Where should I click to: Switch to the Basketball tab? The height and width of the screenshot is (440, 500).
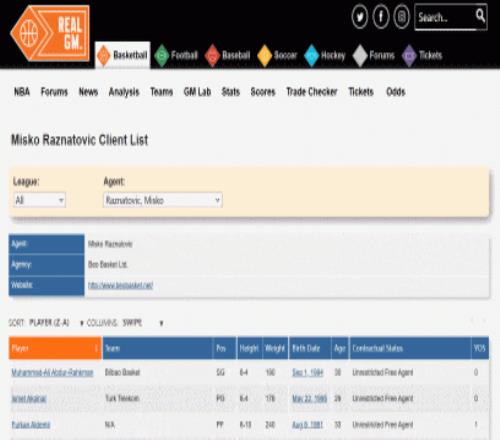coord(123,55)
